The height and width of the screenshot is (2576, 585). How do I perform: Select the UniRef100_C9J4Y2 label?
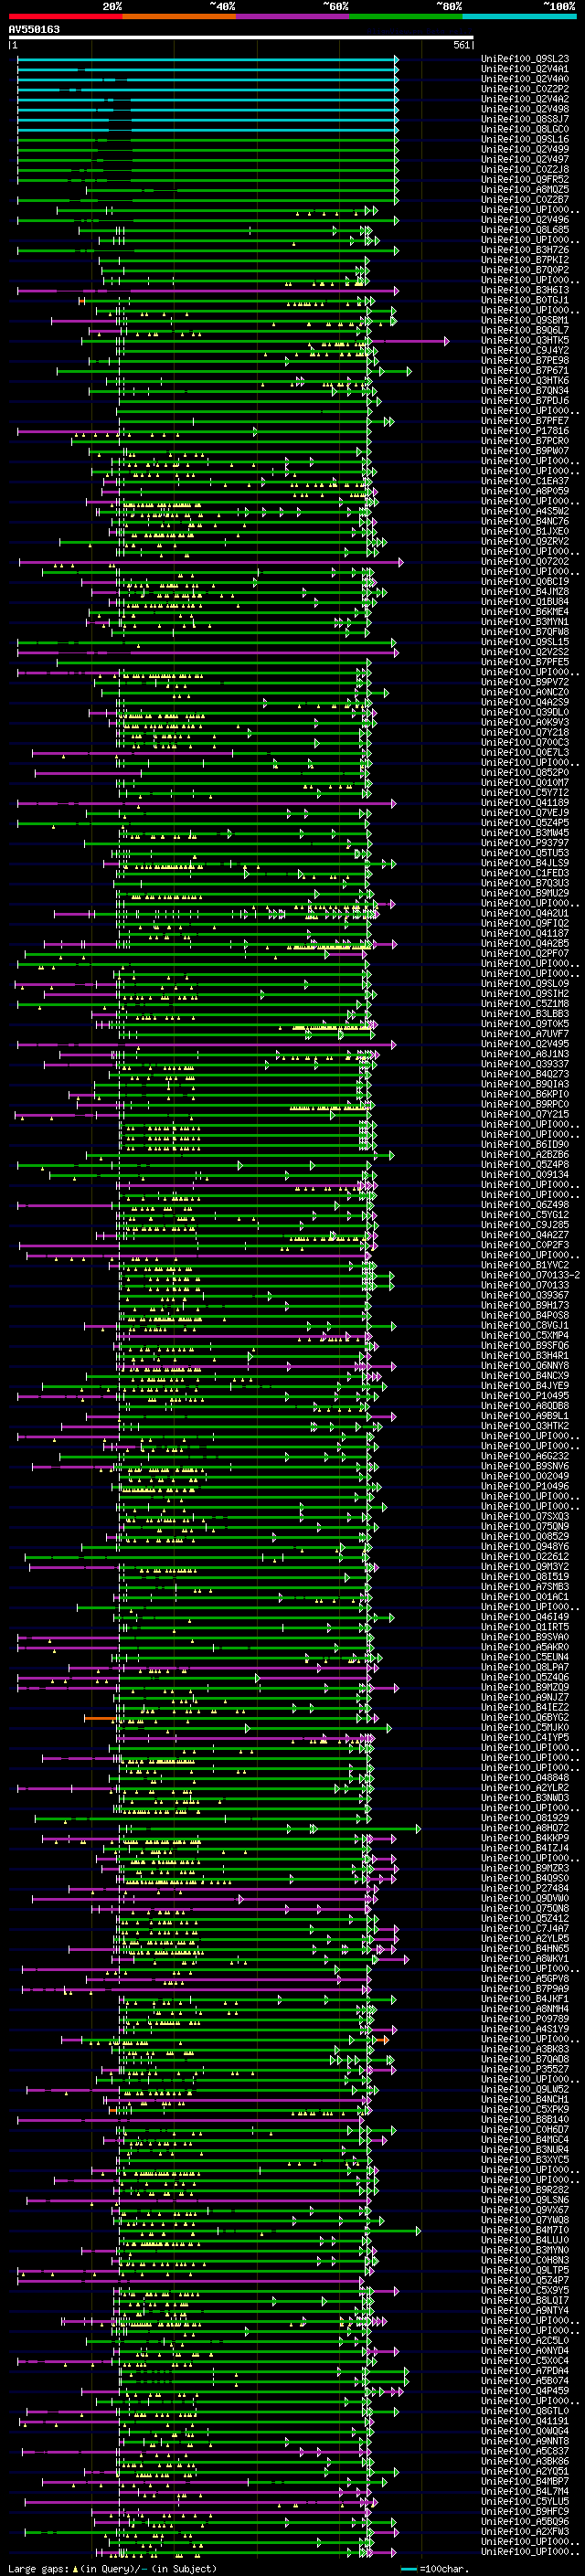(x=525, y=350)
